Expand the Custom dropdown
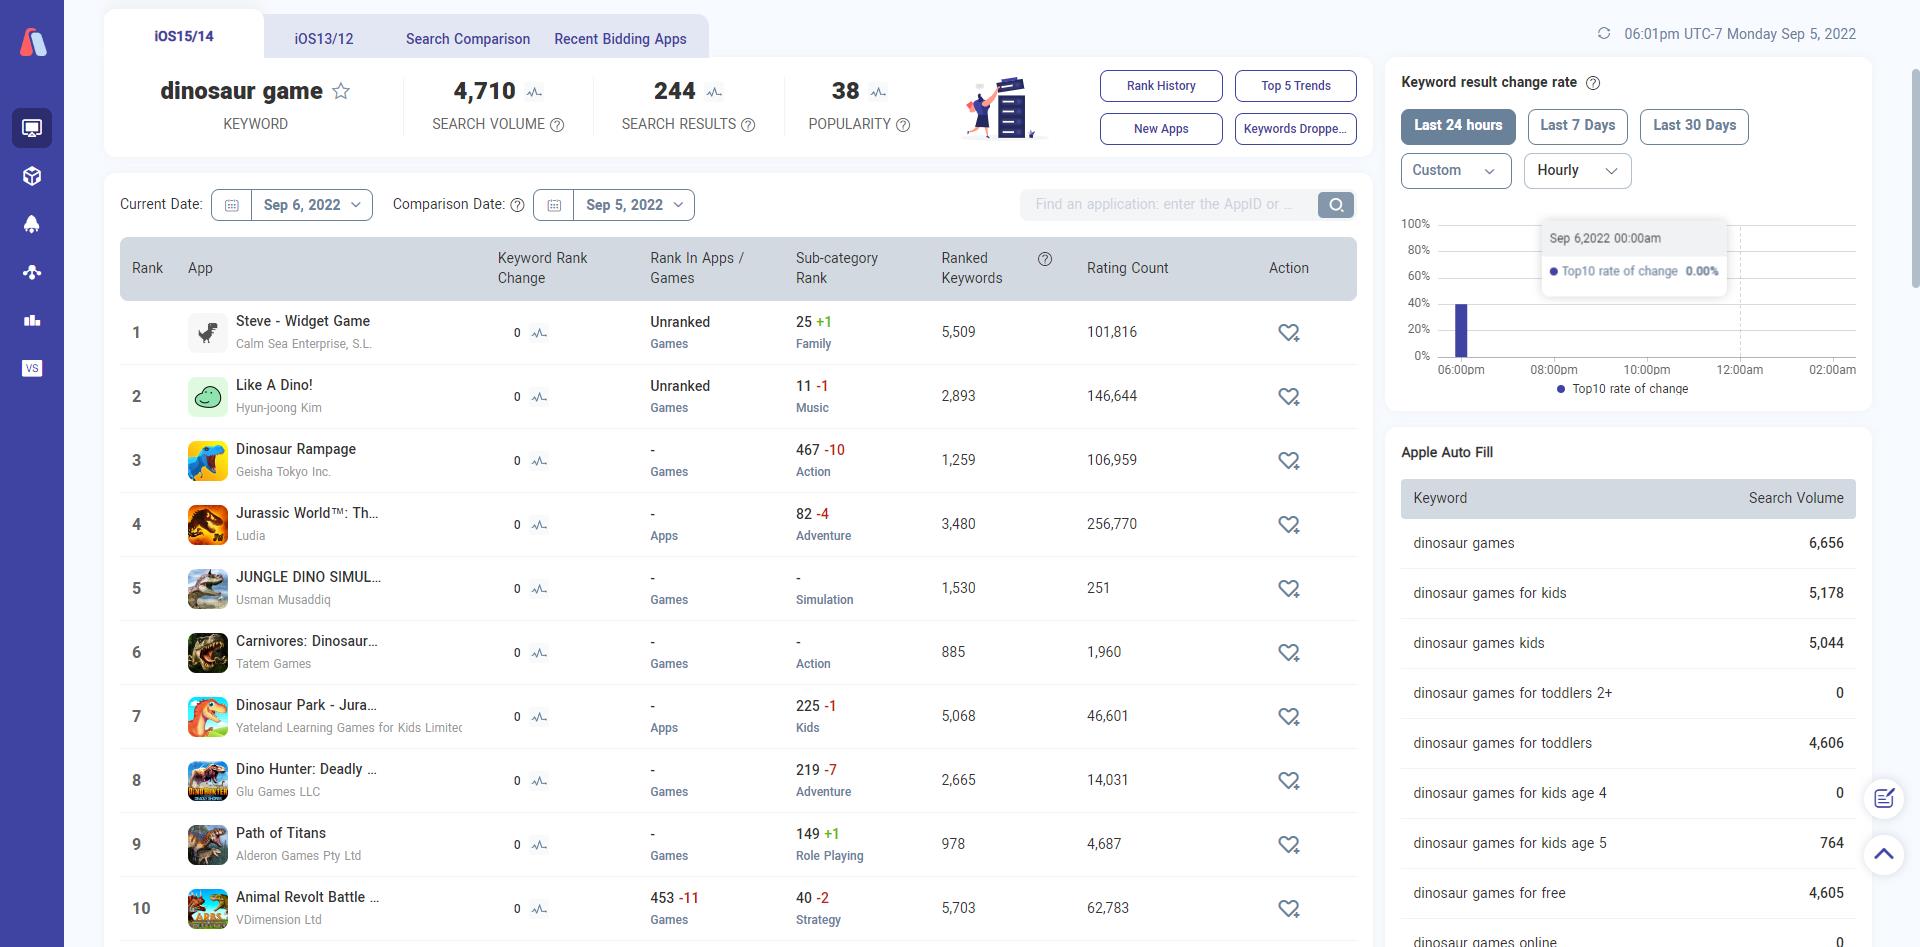The image size is (1920, 947). coord(1456,171)
